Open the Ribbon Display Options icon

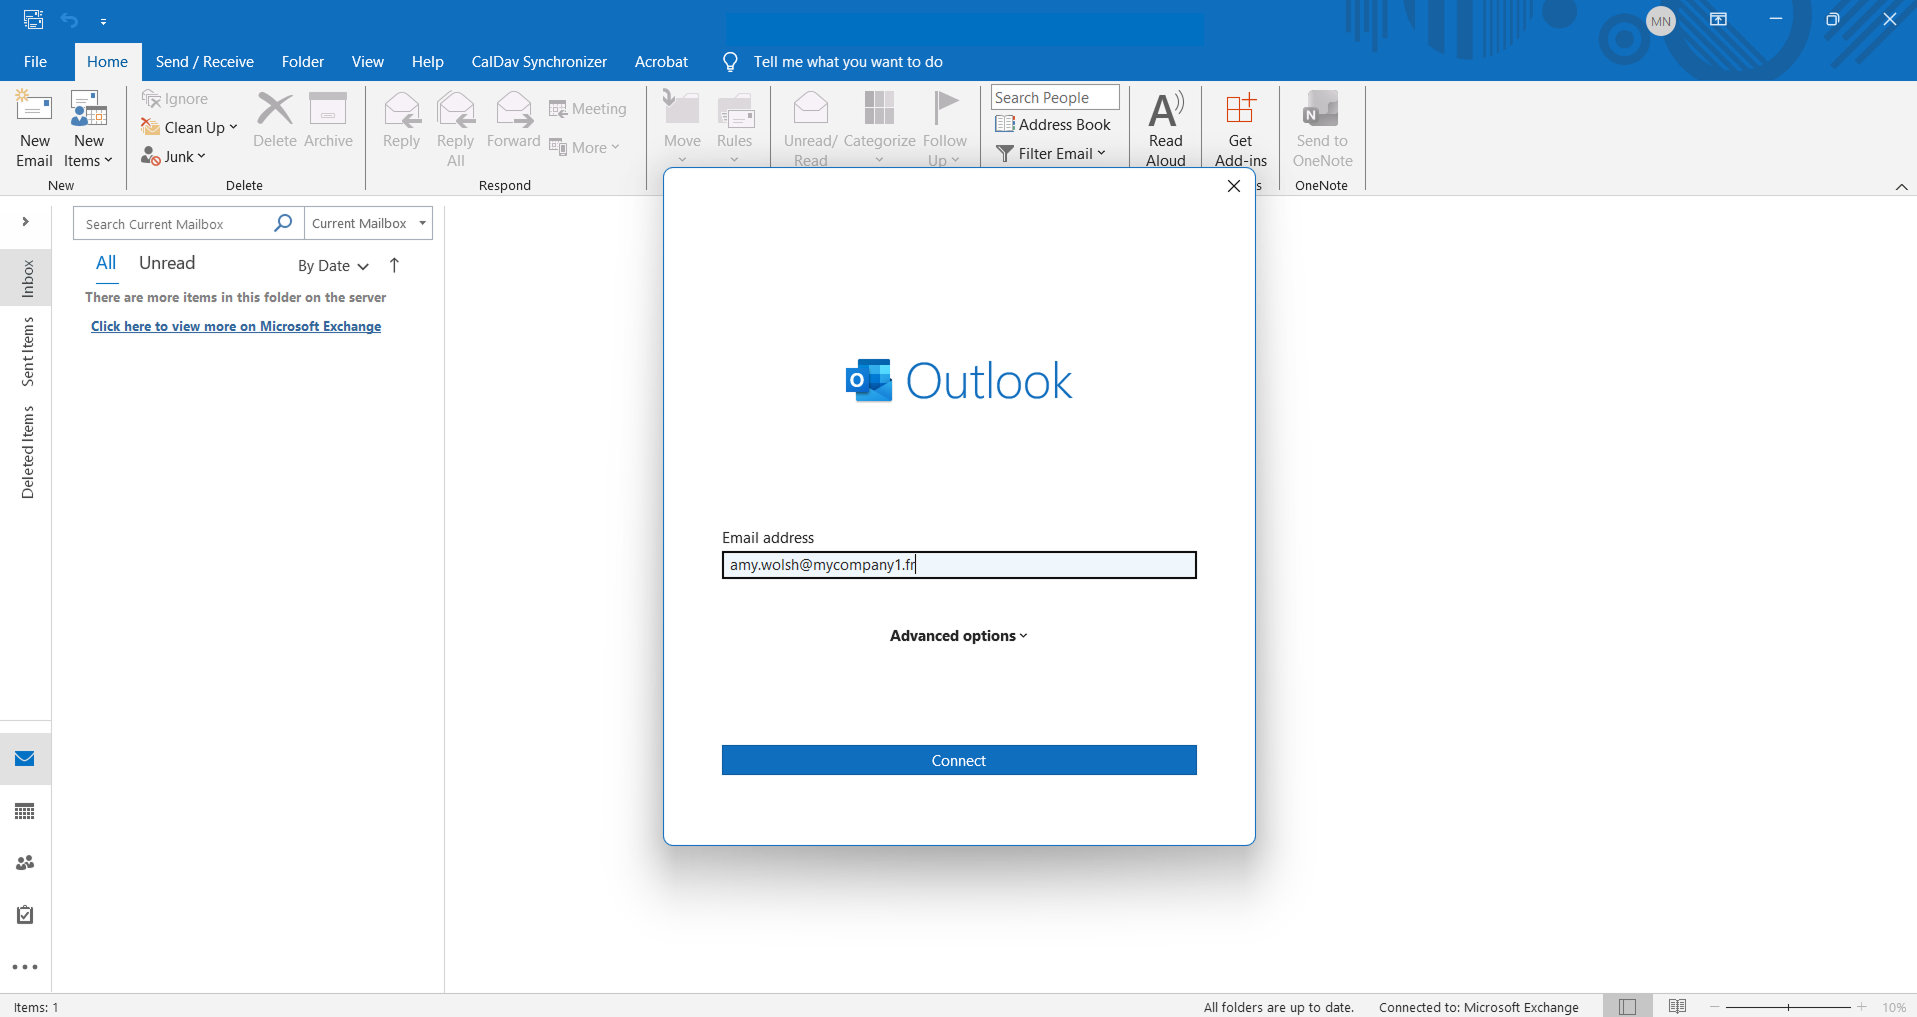click(x=1718, y=19)
